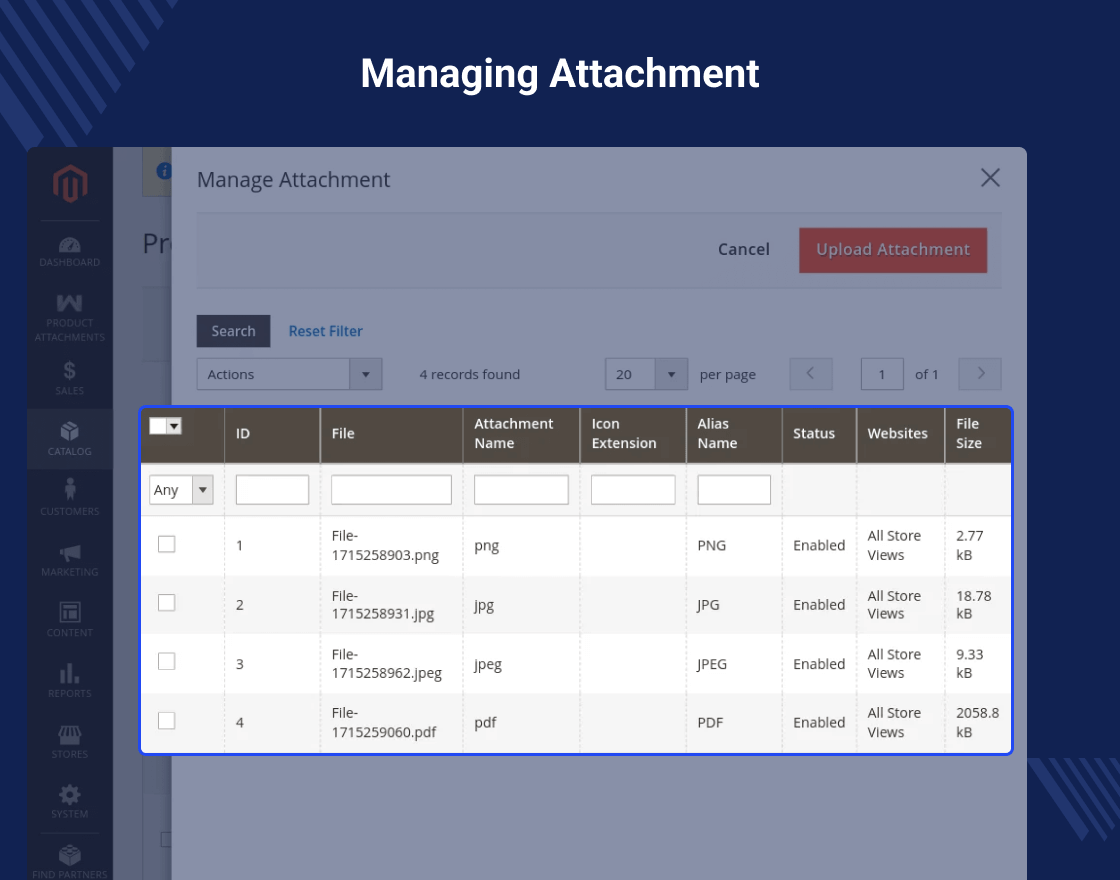The width and height of the screenshot is (1120, 880).
Task: Open Find Partners sidebar item
Action: (69, 861)
